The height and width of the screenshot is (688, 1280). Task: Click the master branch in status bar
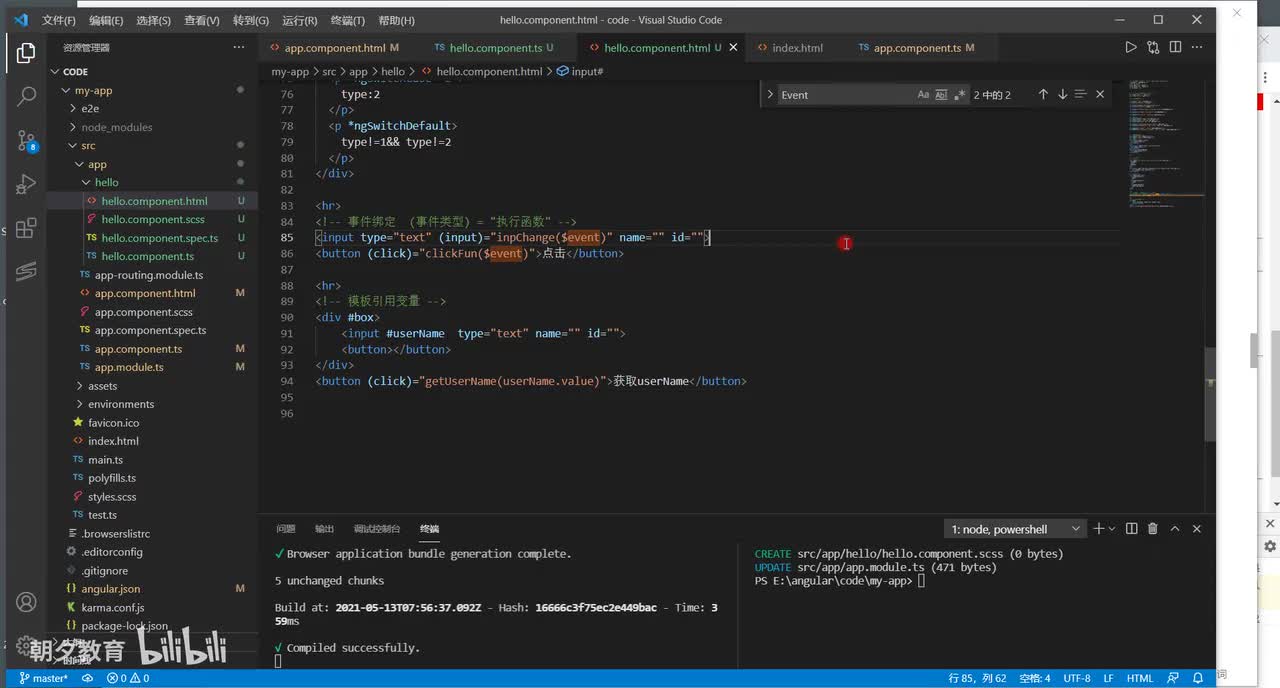[x=44, y=678]
